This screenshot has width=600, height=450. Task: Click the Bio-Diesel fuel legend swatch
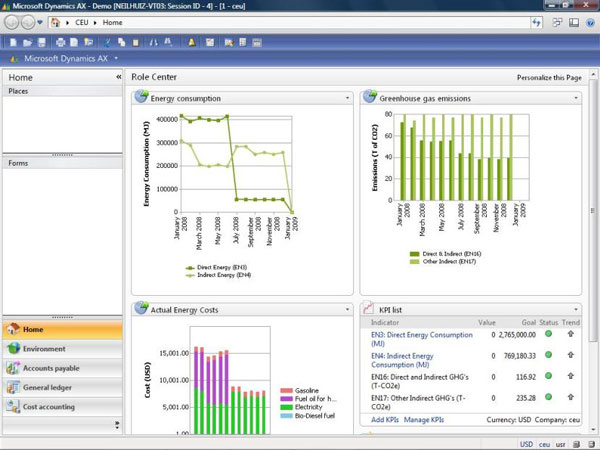(x=286, y=416)
